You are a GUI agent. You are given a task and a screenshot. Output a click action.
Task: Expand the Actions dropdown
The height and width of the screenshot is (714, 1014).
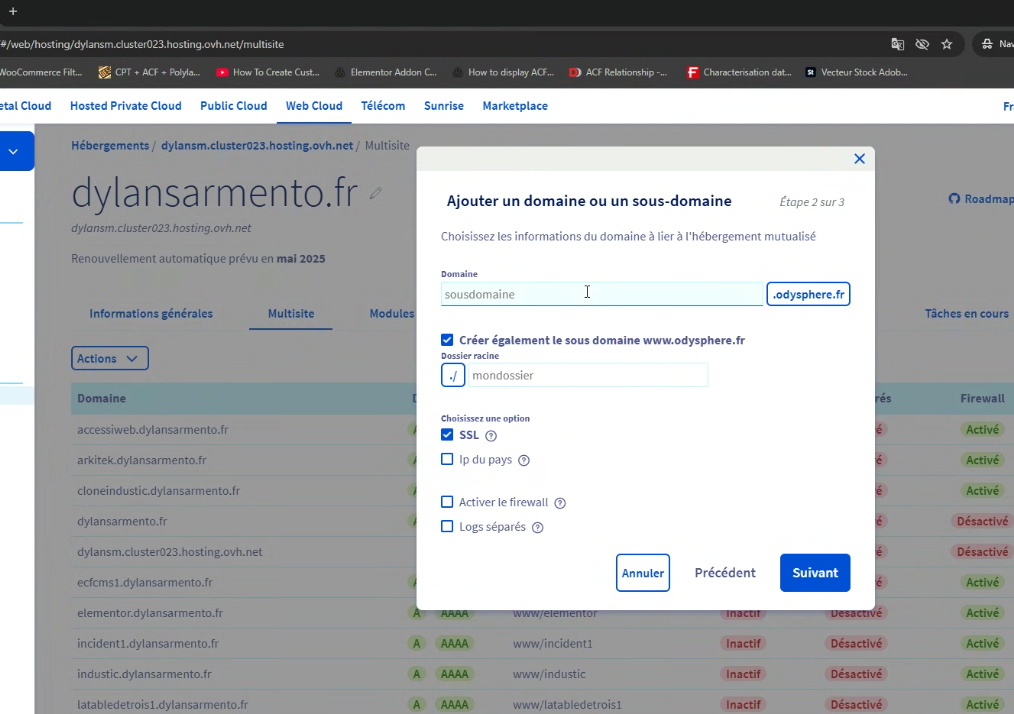110,359
